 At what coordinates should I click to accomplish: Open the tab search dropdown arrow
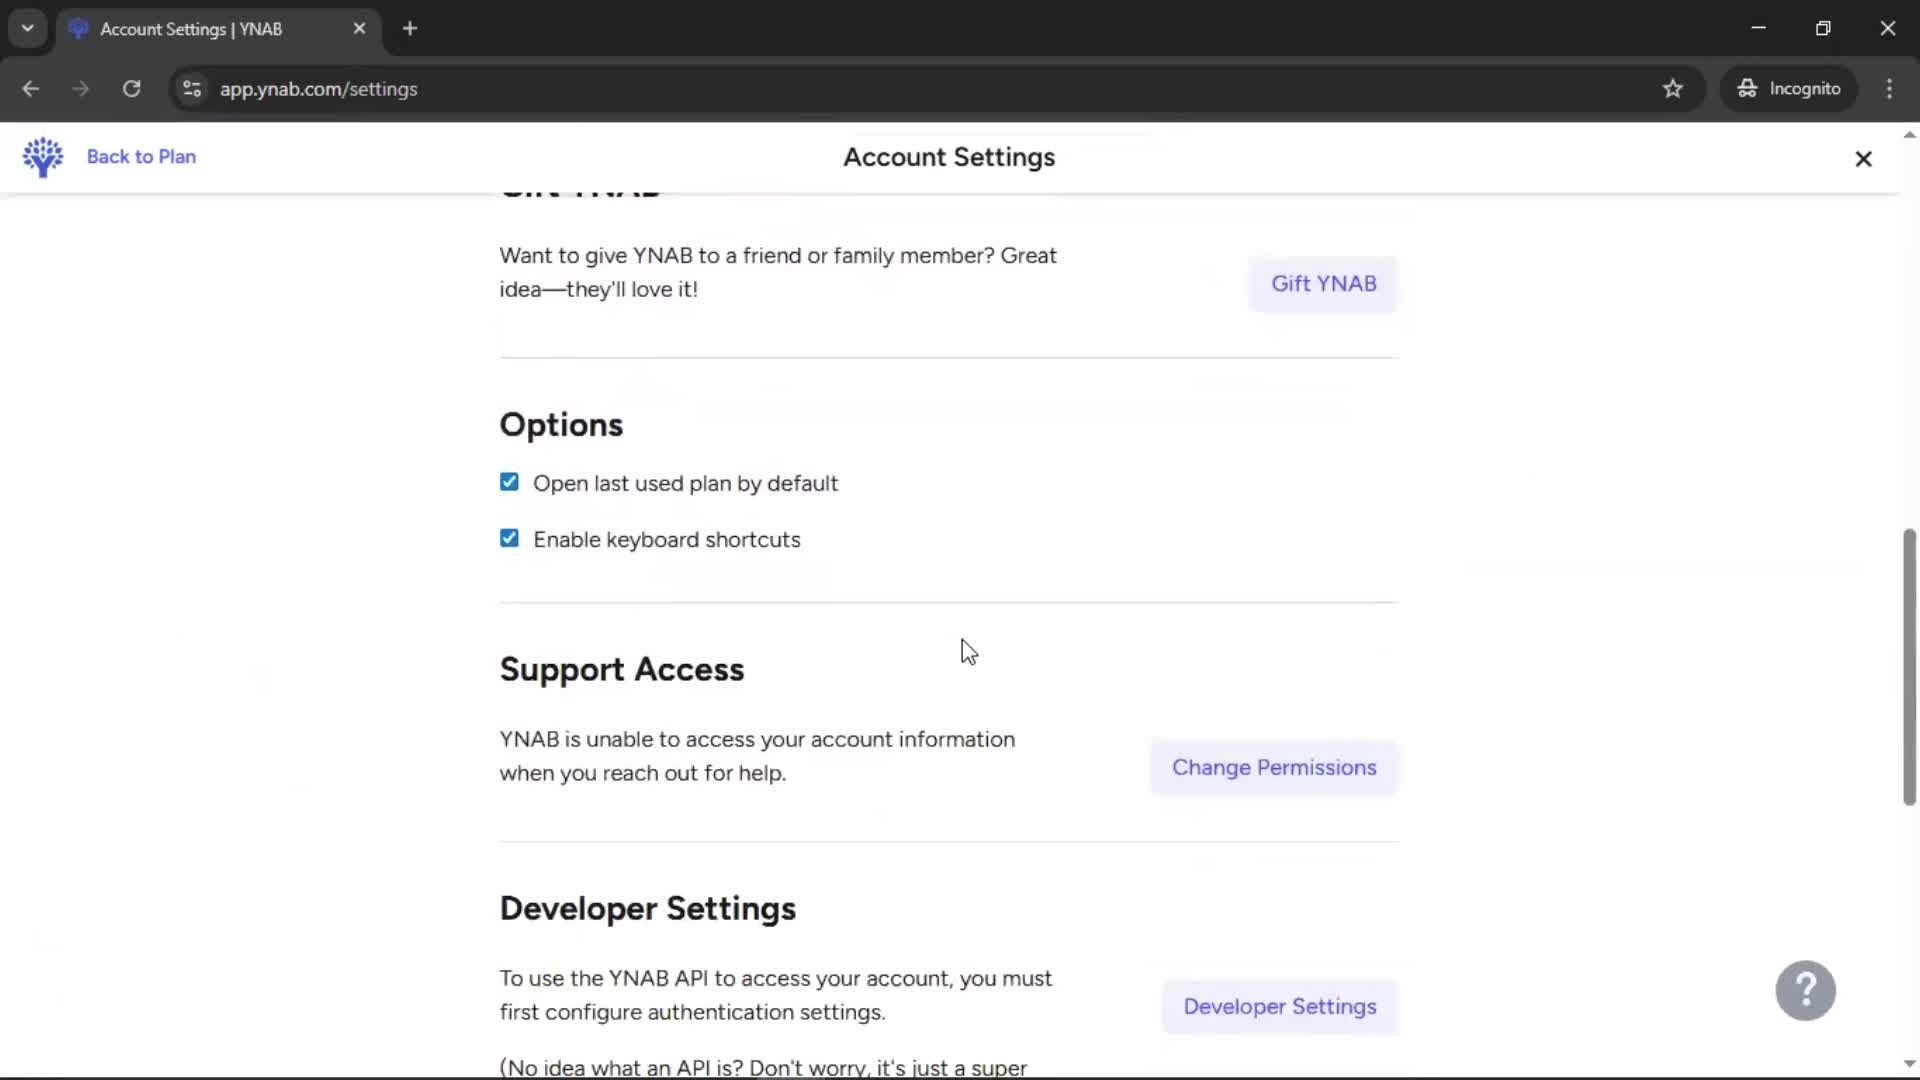[x=28, y=28]
